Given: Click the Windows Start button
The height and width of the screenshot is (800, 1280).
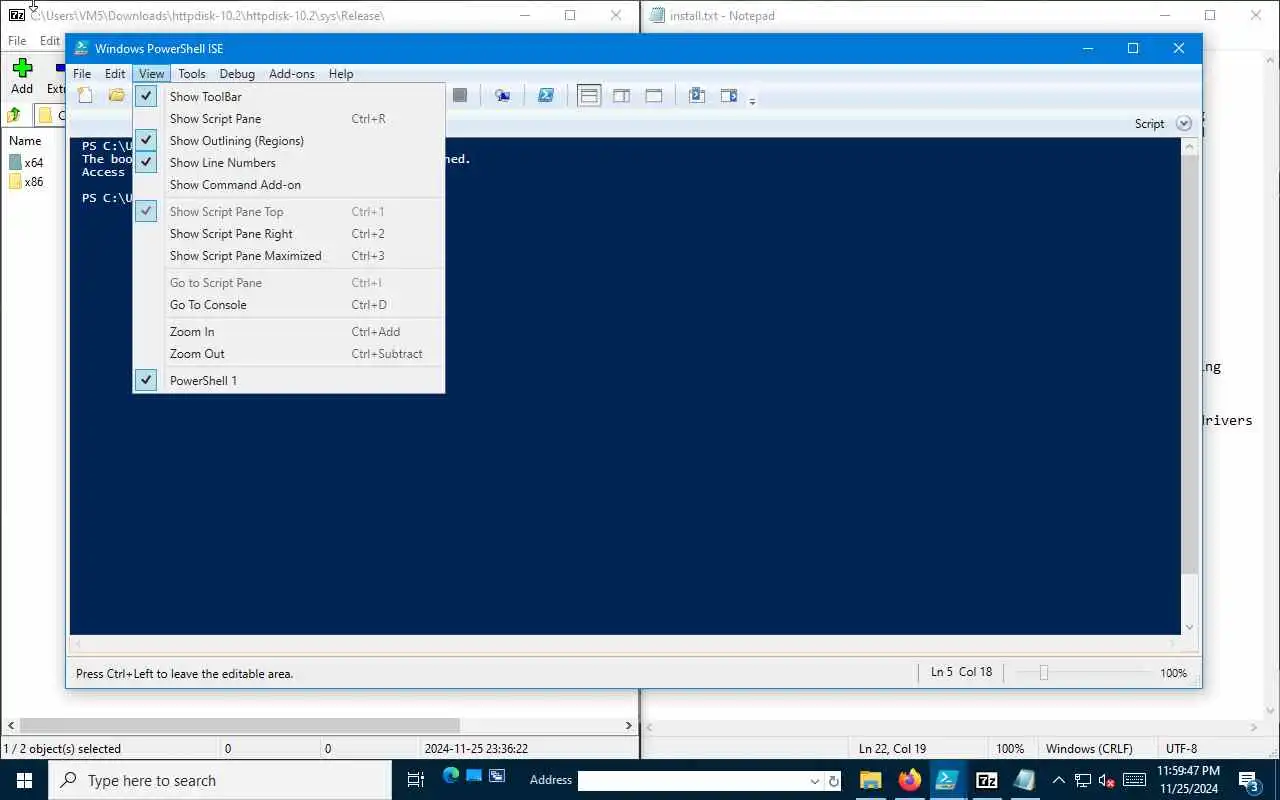Looking at the screenshot, I should point(24,780).
